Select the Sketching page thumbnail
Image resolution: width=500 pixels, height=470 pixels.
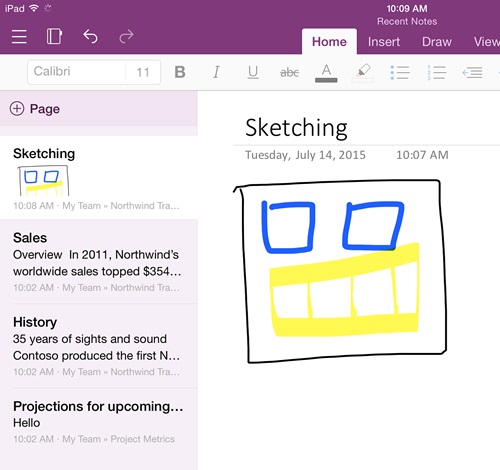[44, 180]
